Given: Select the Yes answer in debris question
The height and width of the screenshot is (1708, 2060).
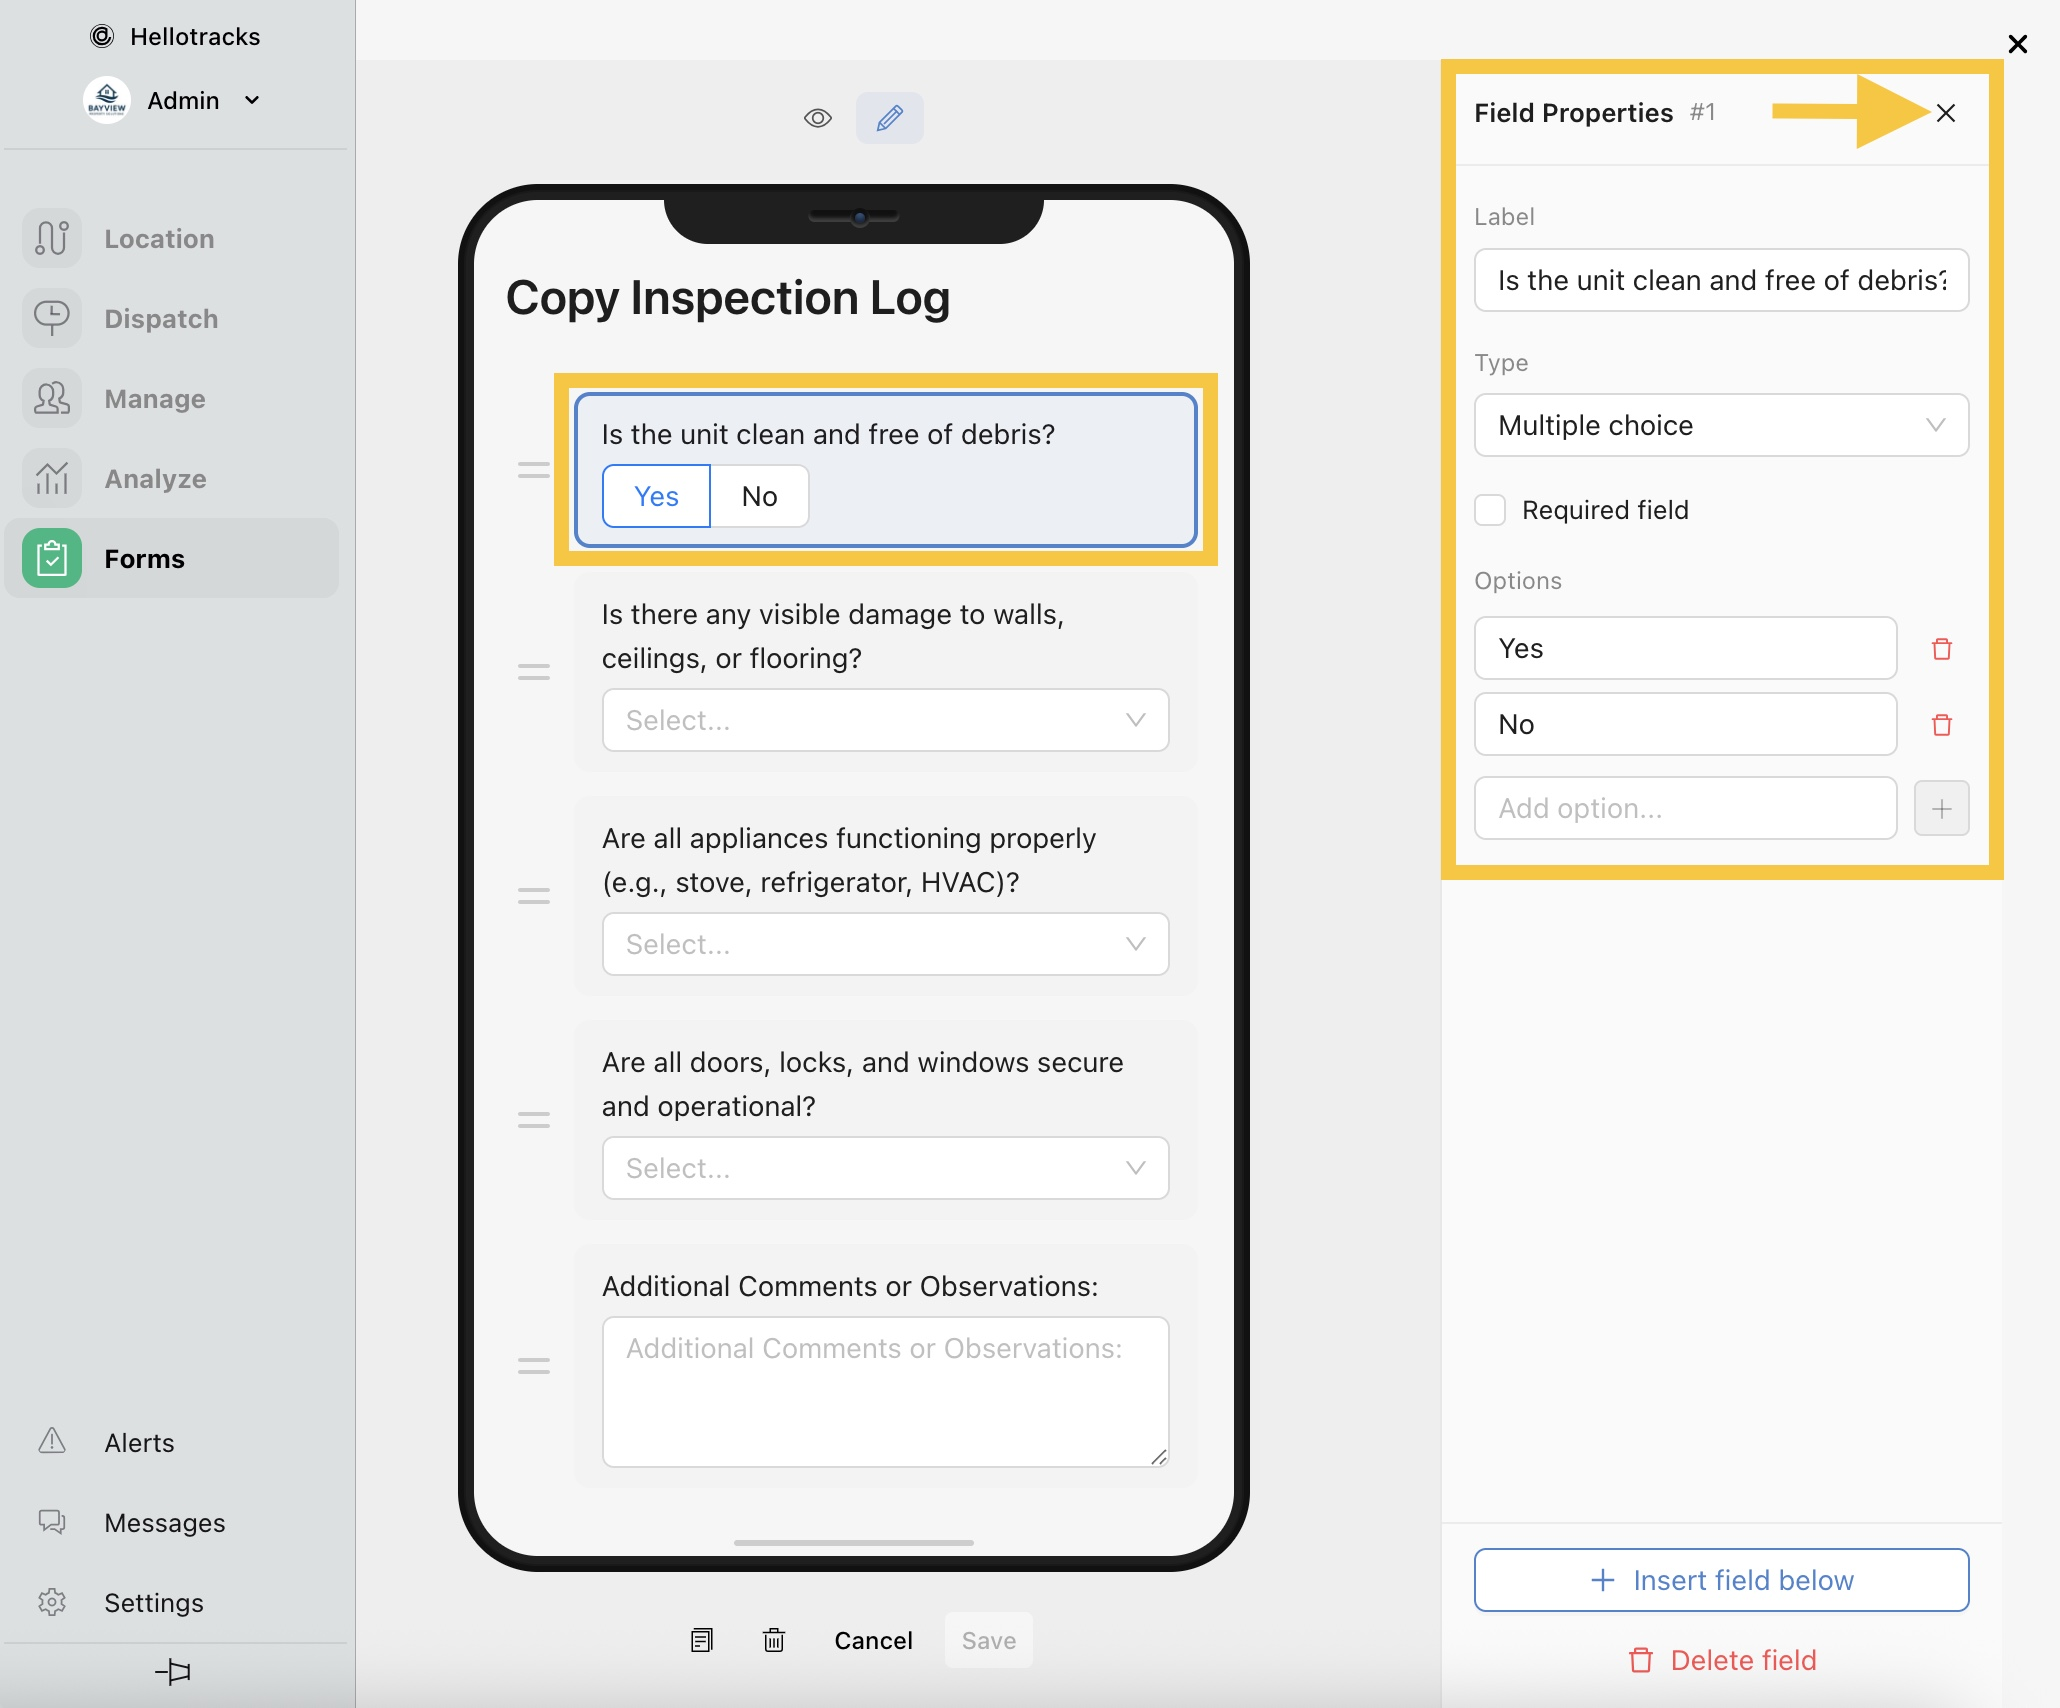Looking at the screenshot, I should coord(656,496).
